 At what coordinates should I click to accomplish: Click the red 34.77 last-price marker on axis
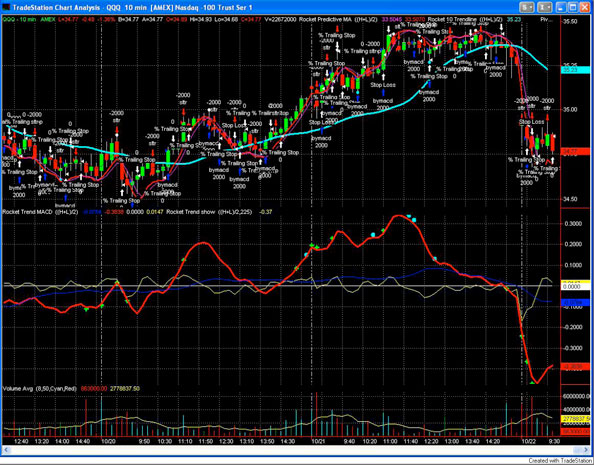[x=575, y=152]
